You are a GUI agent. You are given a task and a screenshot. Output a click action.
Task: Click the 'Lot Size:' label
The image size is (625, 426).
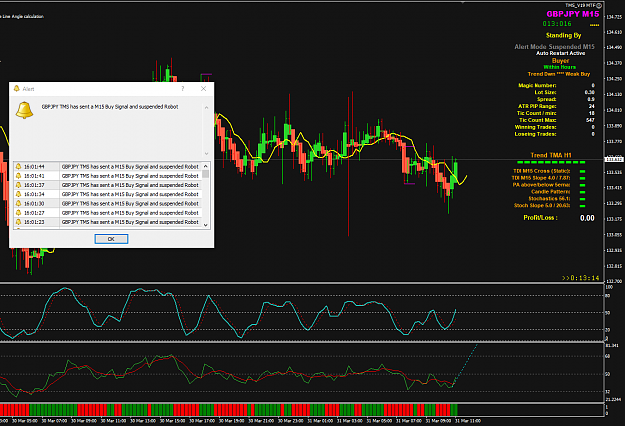[x=545, y=92]
